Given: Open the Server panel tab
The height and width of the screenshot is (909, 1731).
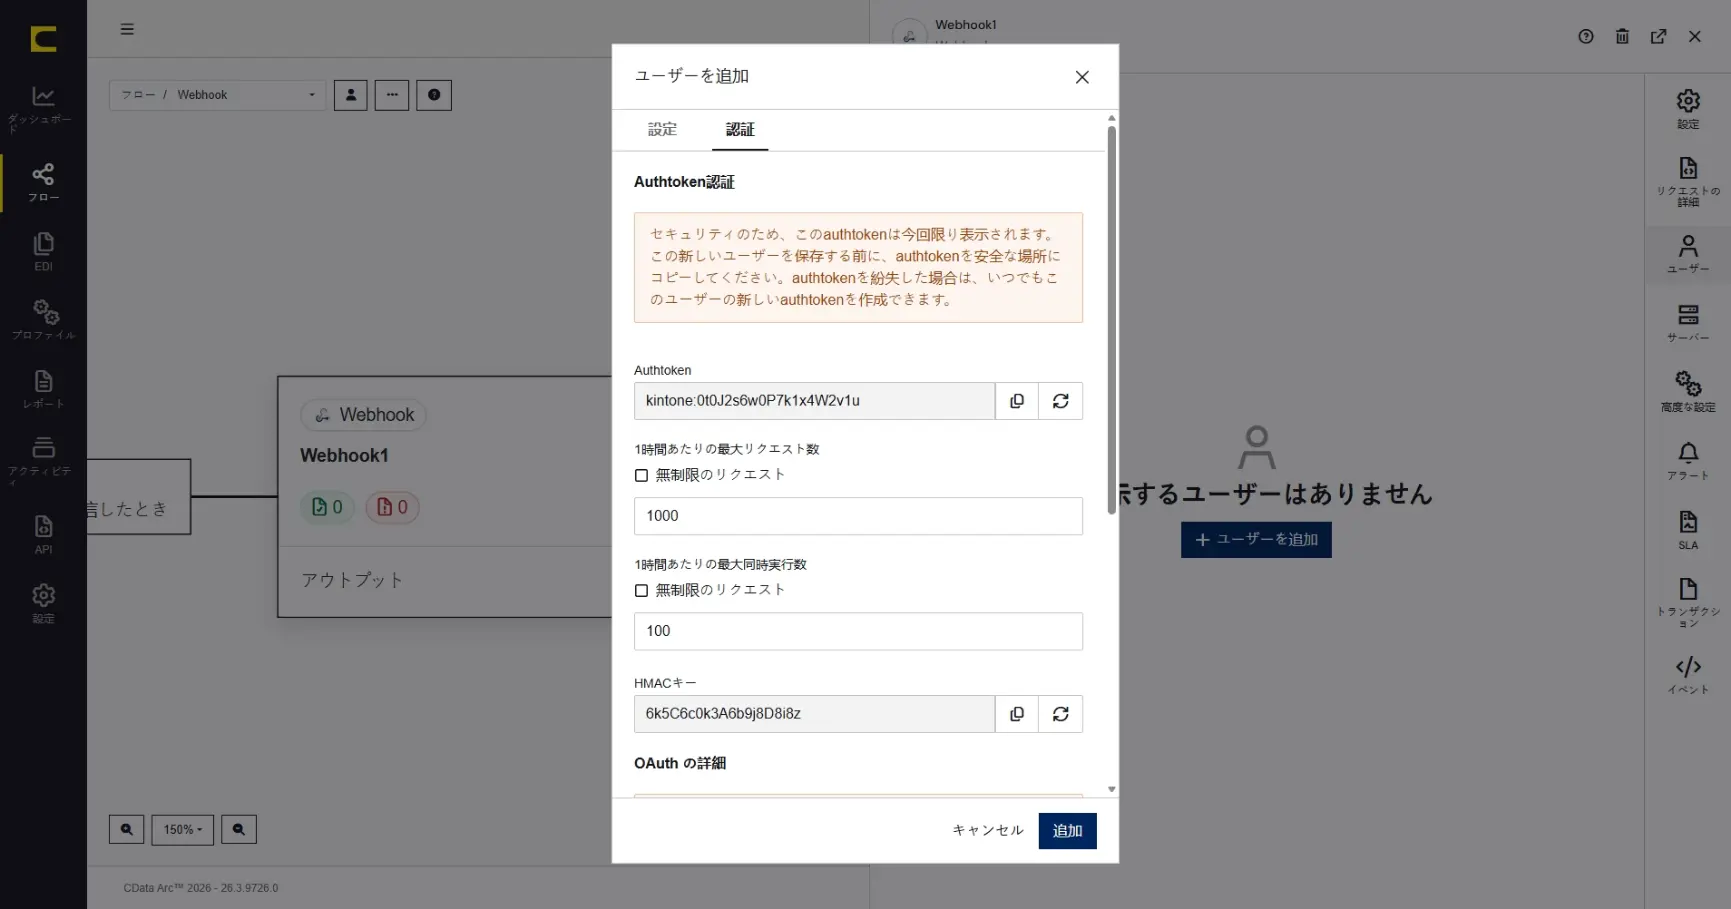Looking at the screenshot, I should click(x=1688, y=323).
